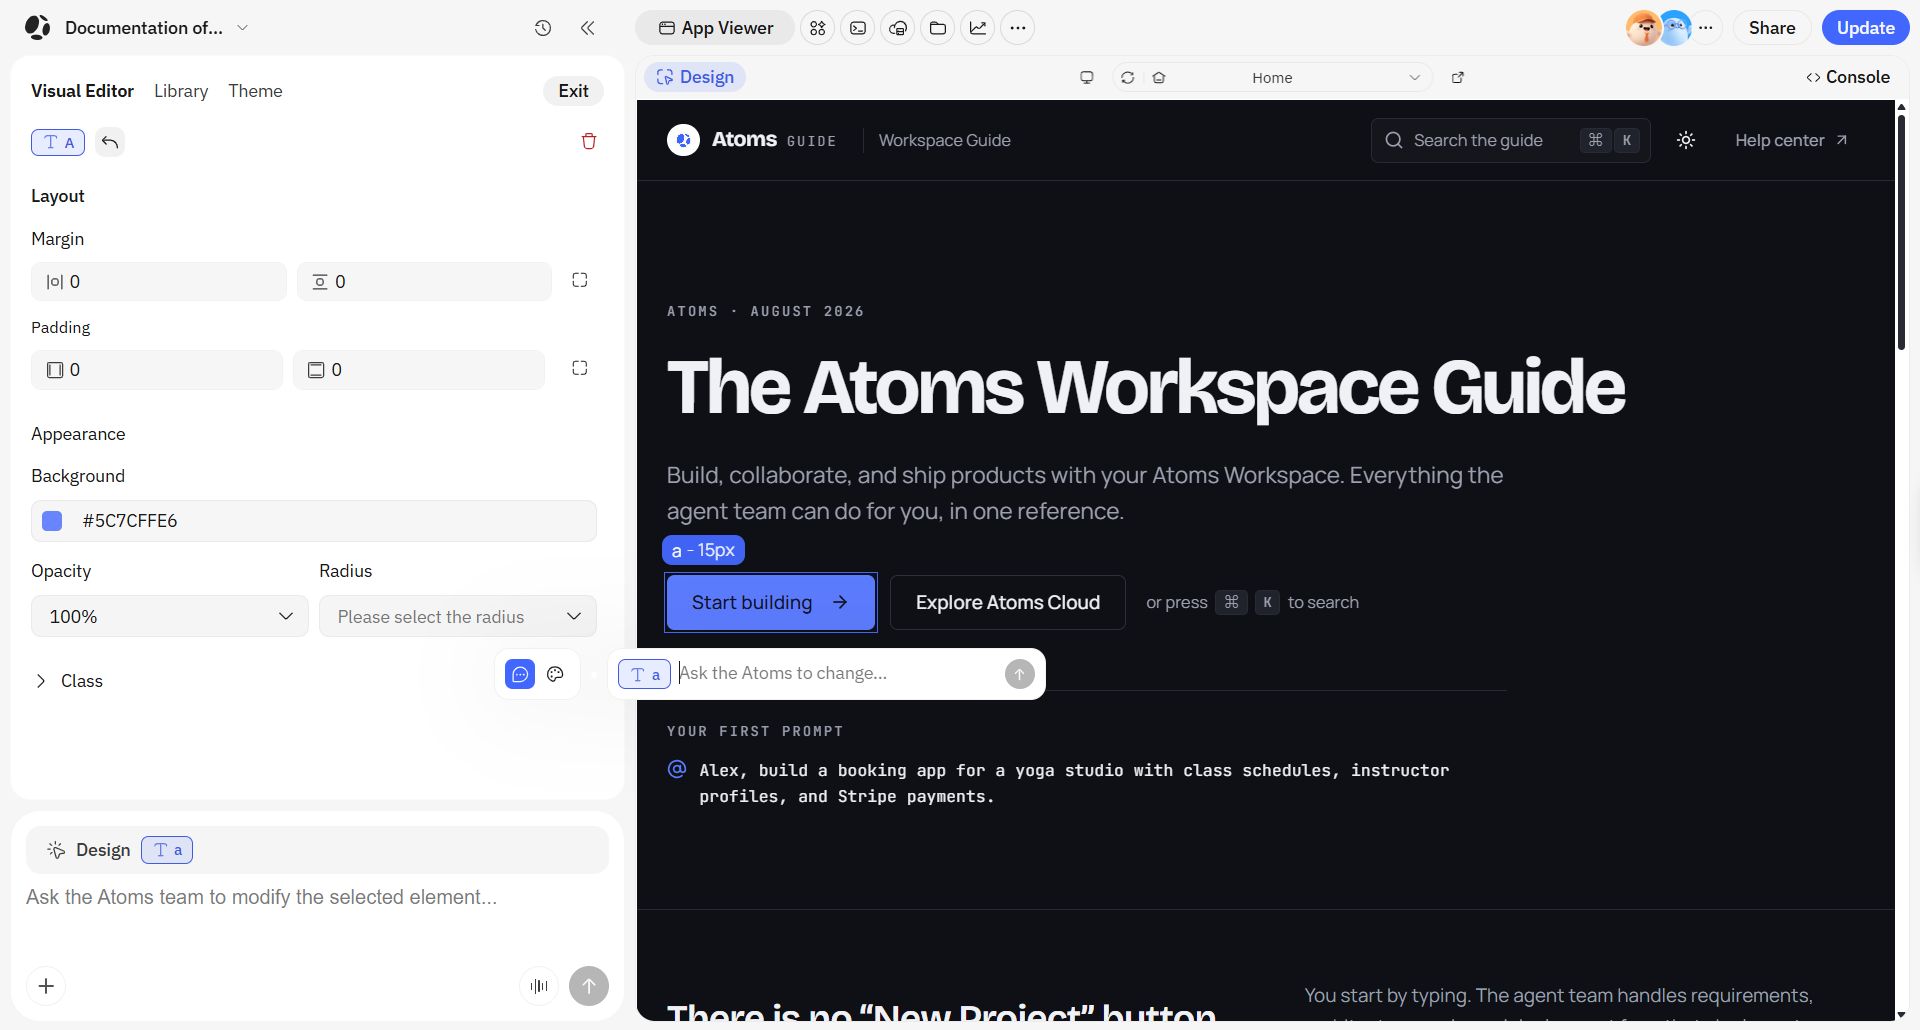Viewport: 1920px width, 1030px height.
Task: Open the files folder icon in top toolbar
Action: [938, 28]
